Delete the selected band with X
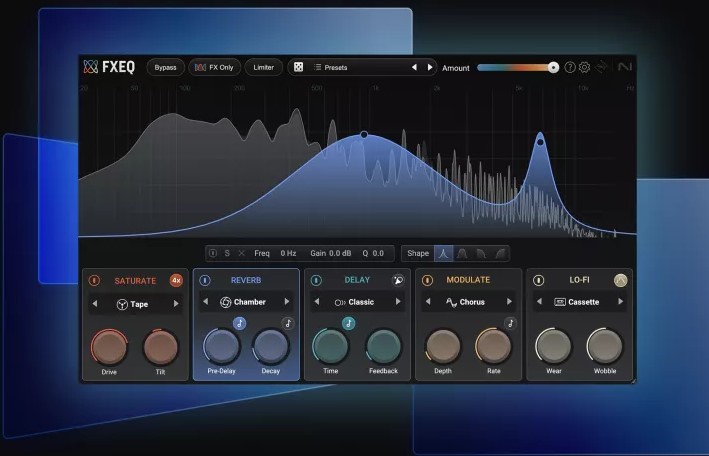709x456 pixels. (241, 253)
